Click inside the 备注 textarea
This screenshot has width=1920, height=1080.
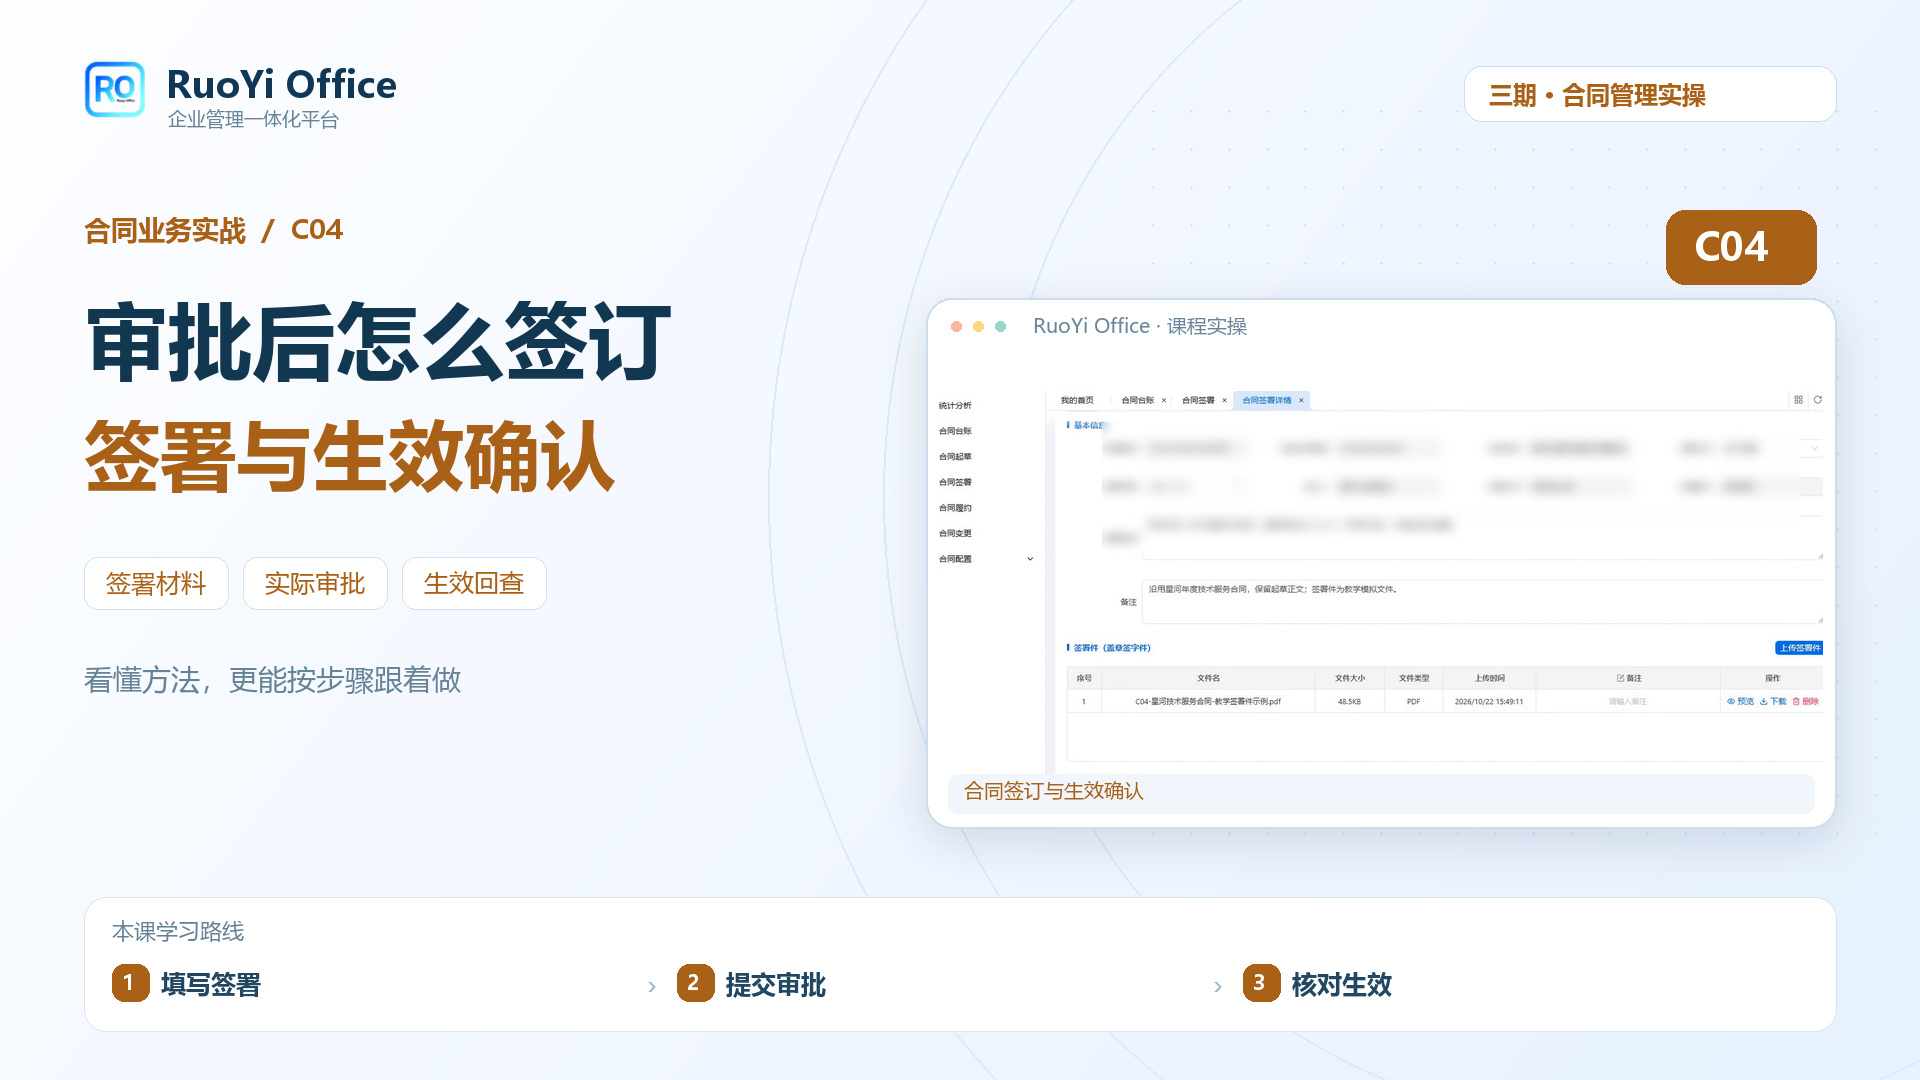click(1482, 602)
